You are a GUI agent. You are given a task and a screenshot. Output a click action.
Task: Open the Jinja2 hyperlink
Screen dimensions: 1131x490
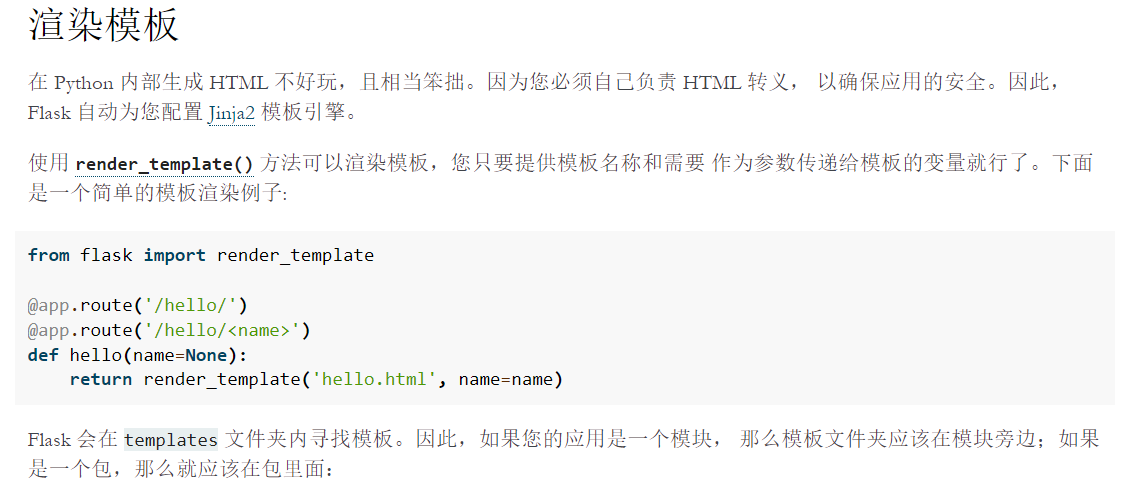(232, 114)
